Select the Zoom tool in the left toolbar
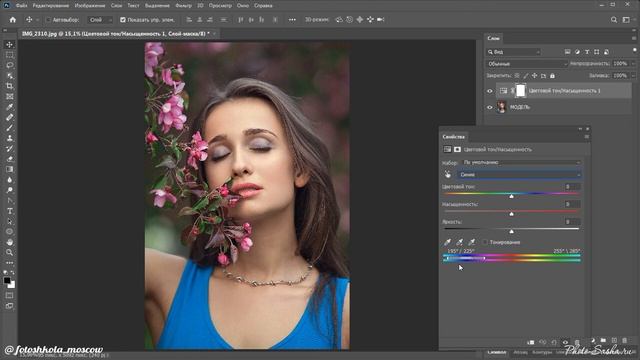The image size is (640, 360). tap(9, 253)
